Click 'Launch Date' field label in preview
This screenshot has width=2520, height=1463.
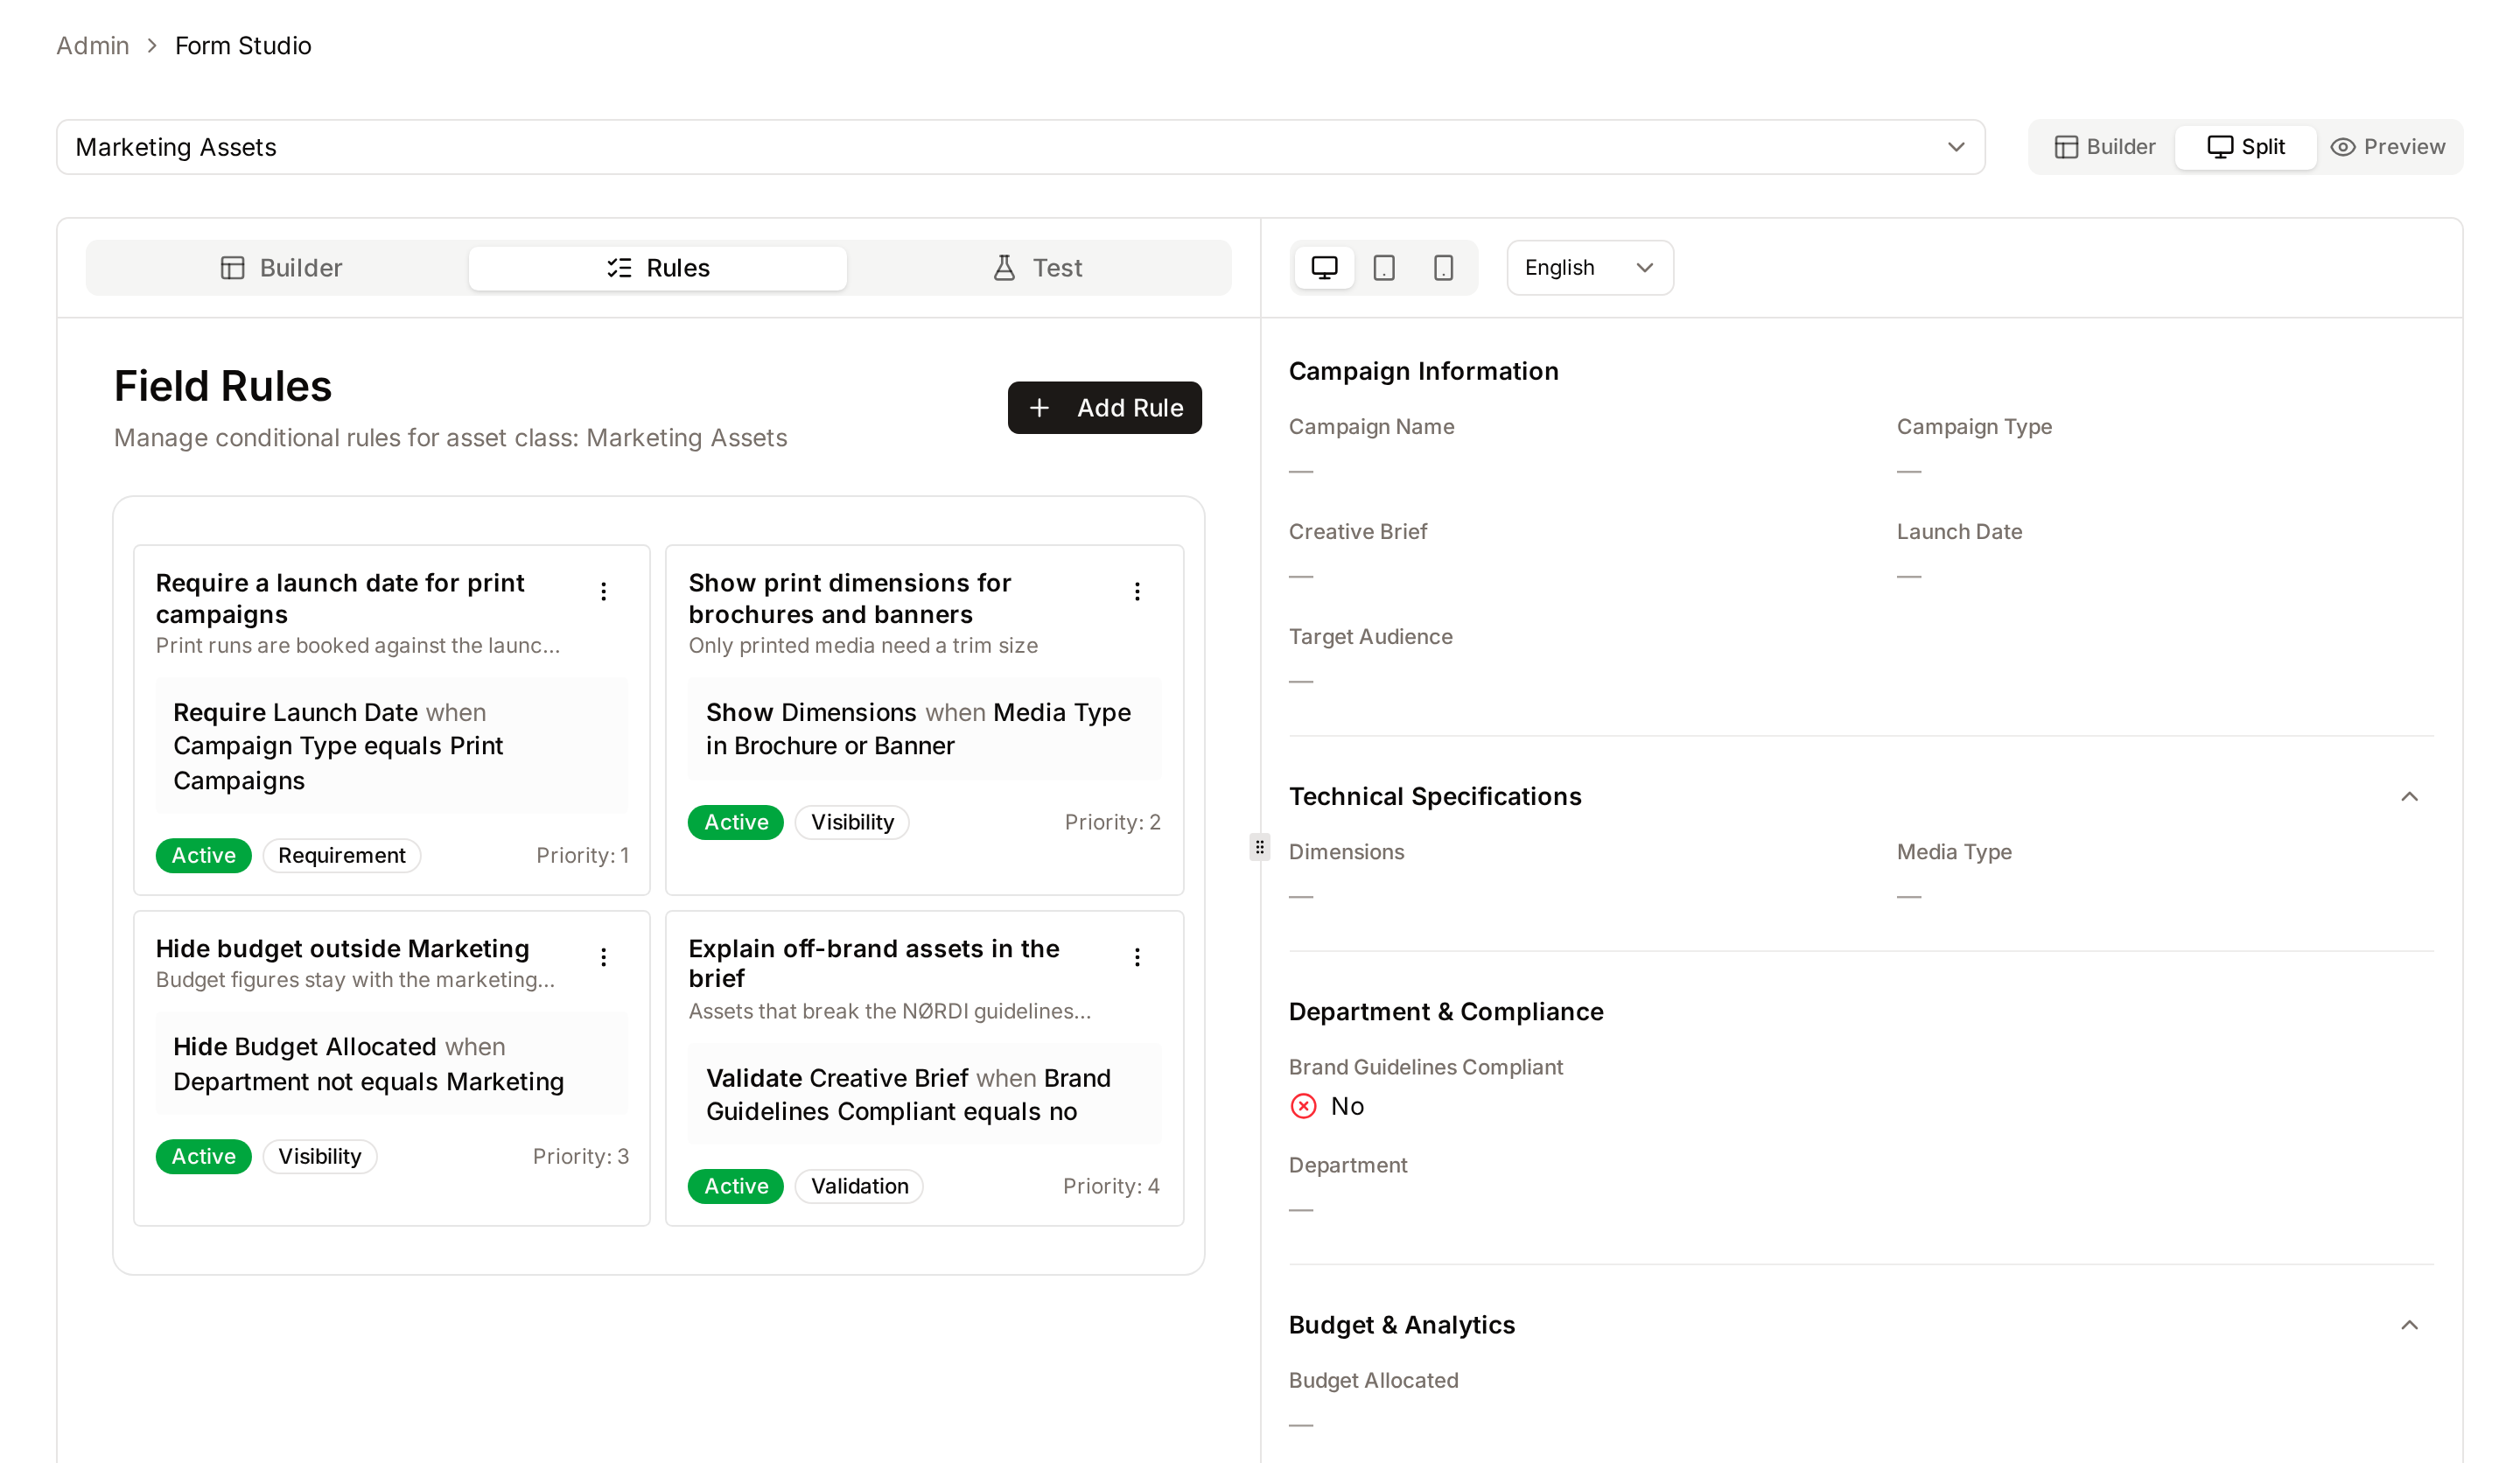coord(1959,531)
